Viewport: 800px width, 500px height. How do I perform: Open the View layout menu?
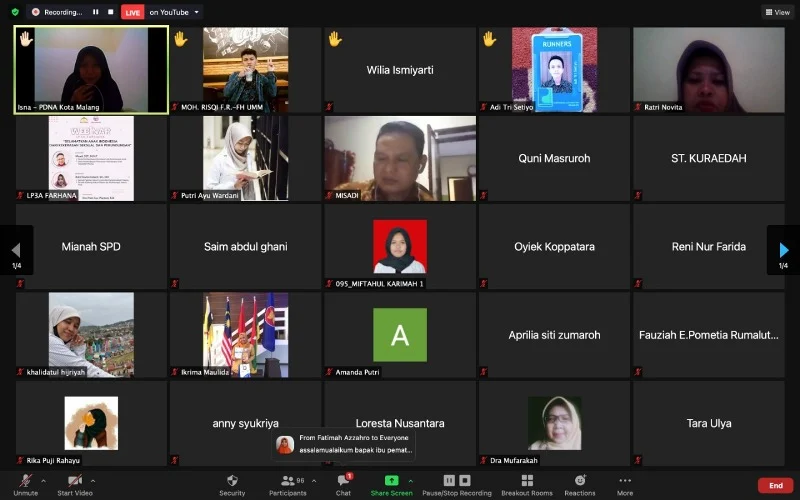pos(778,12)
